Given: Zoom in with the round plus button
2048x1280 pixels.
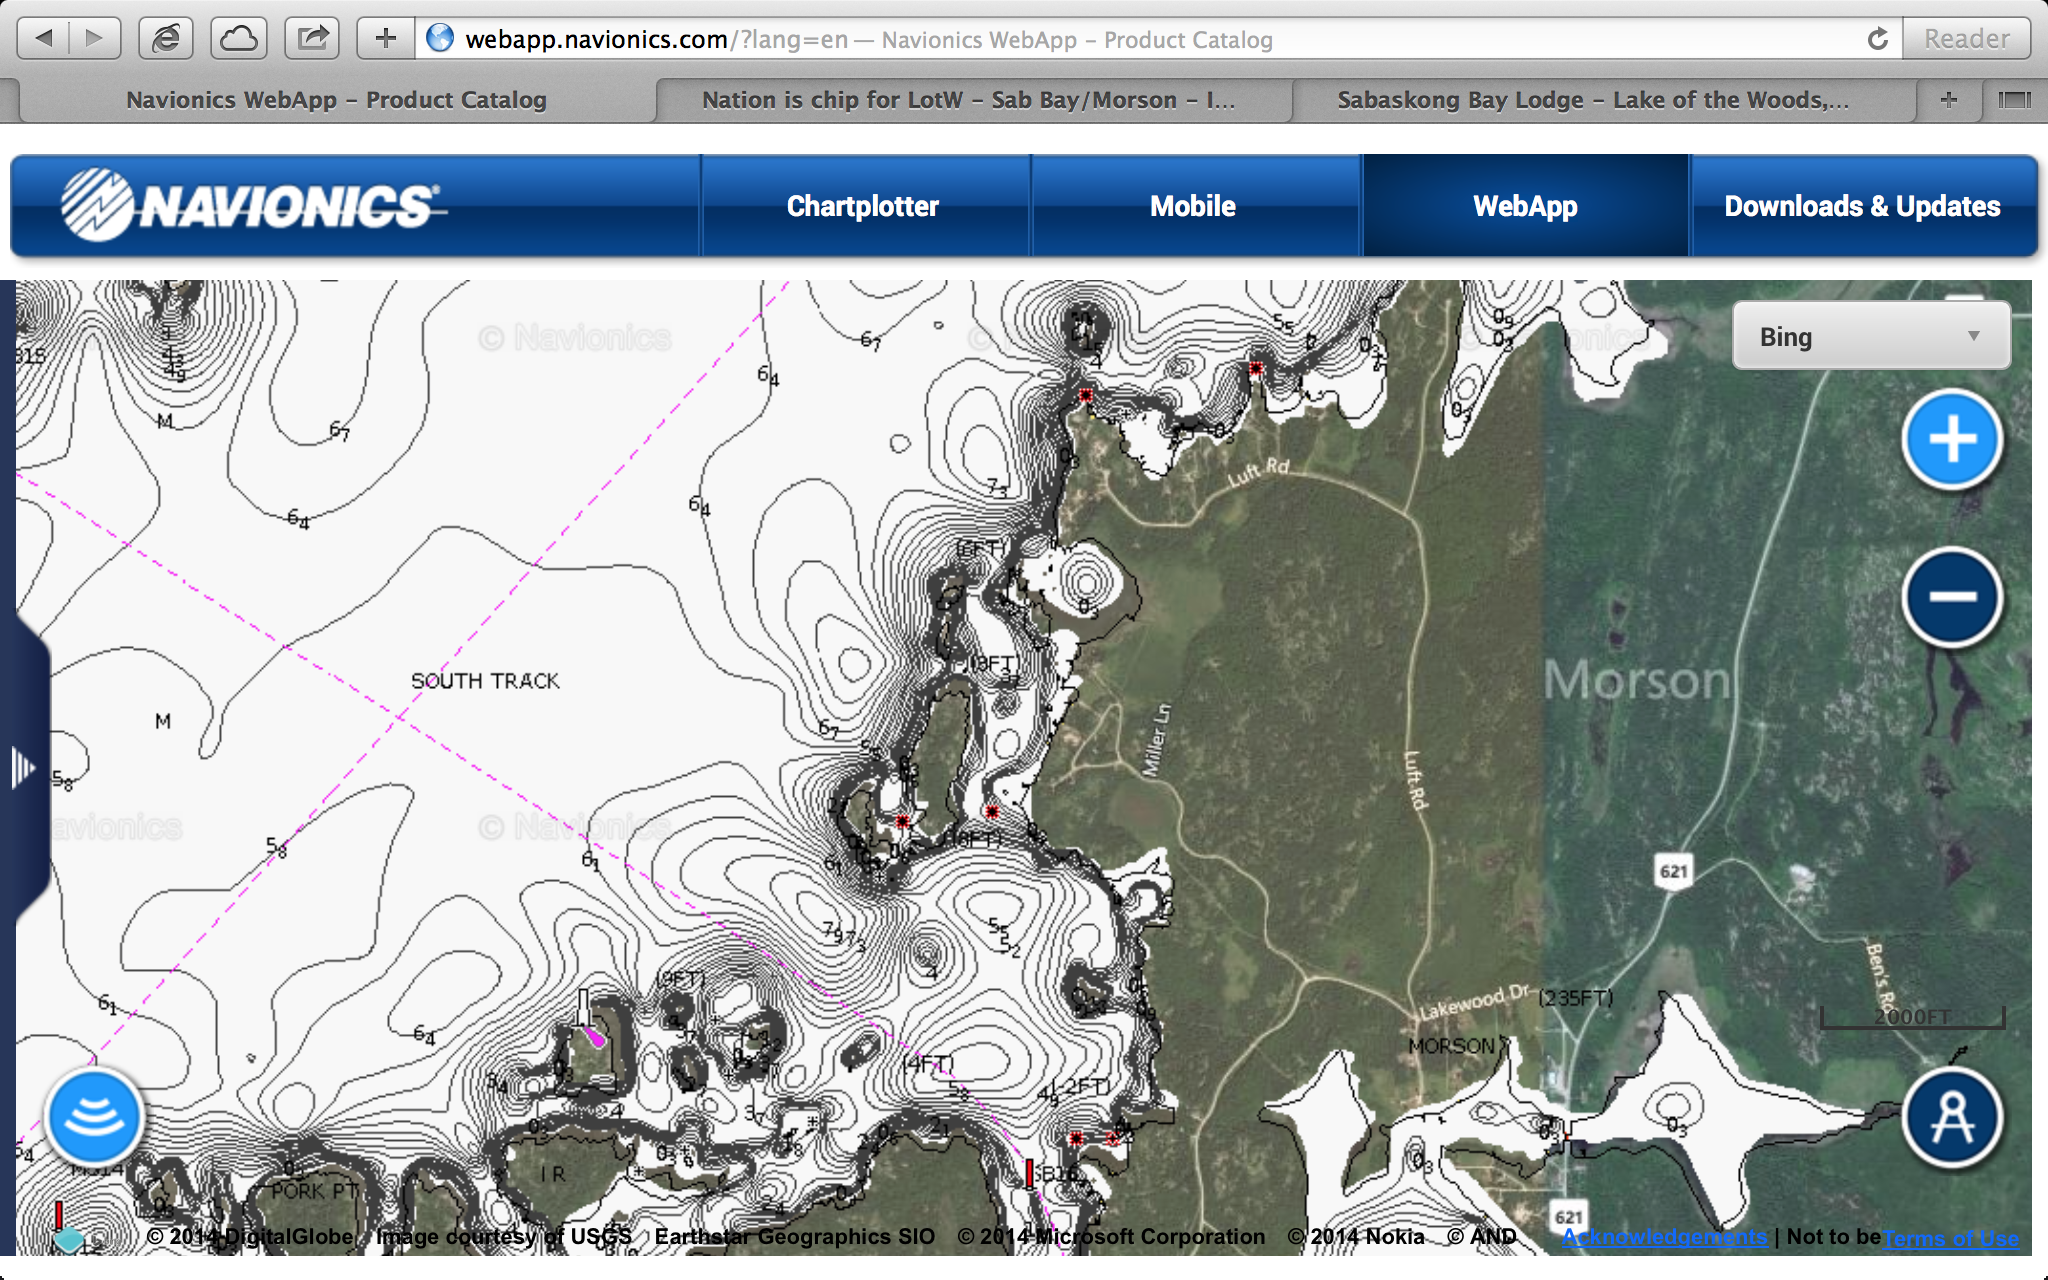Looking at the screenshot, I should [1952, 439].
